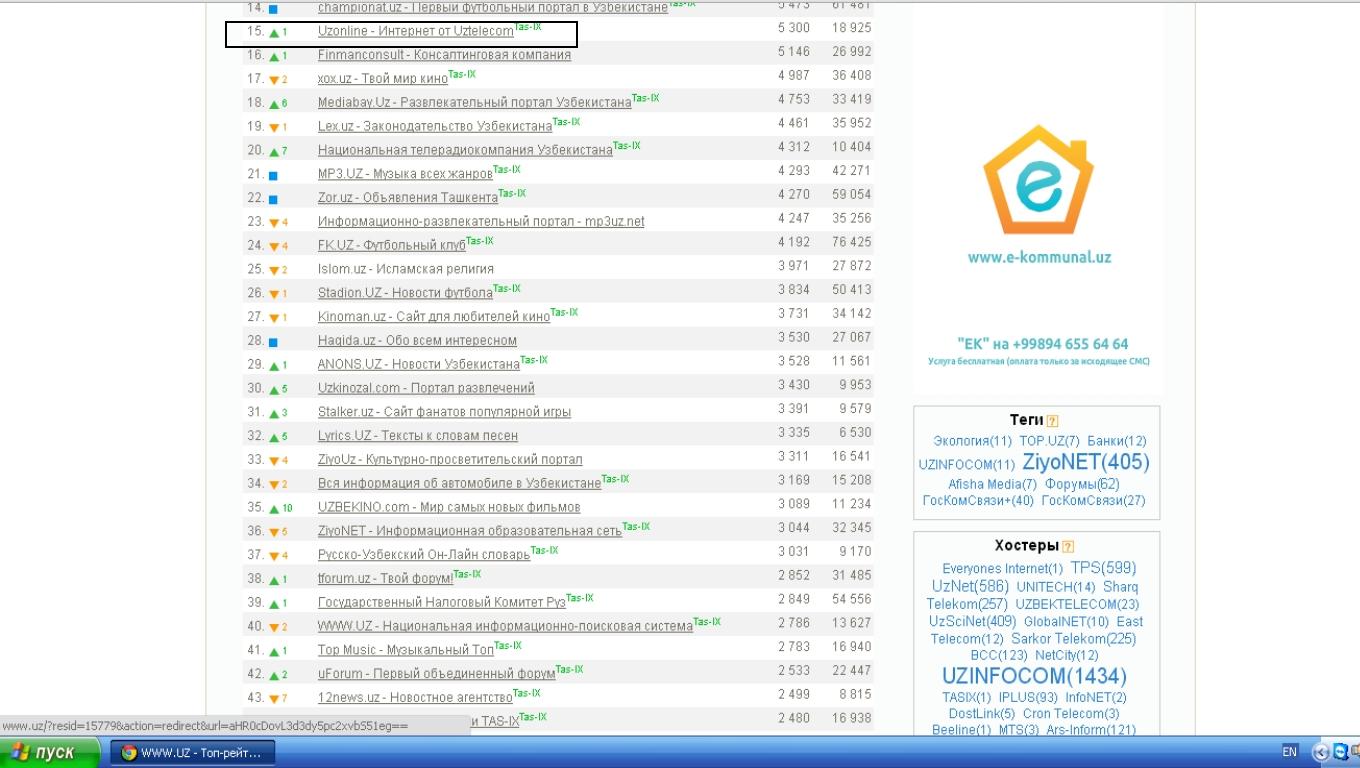Click Islom.uz - Исламская религия entry
This screenshot has height=768, width=1360.
[x=406, y=269]
